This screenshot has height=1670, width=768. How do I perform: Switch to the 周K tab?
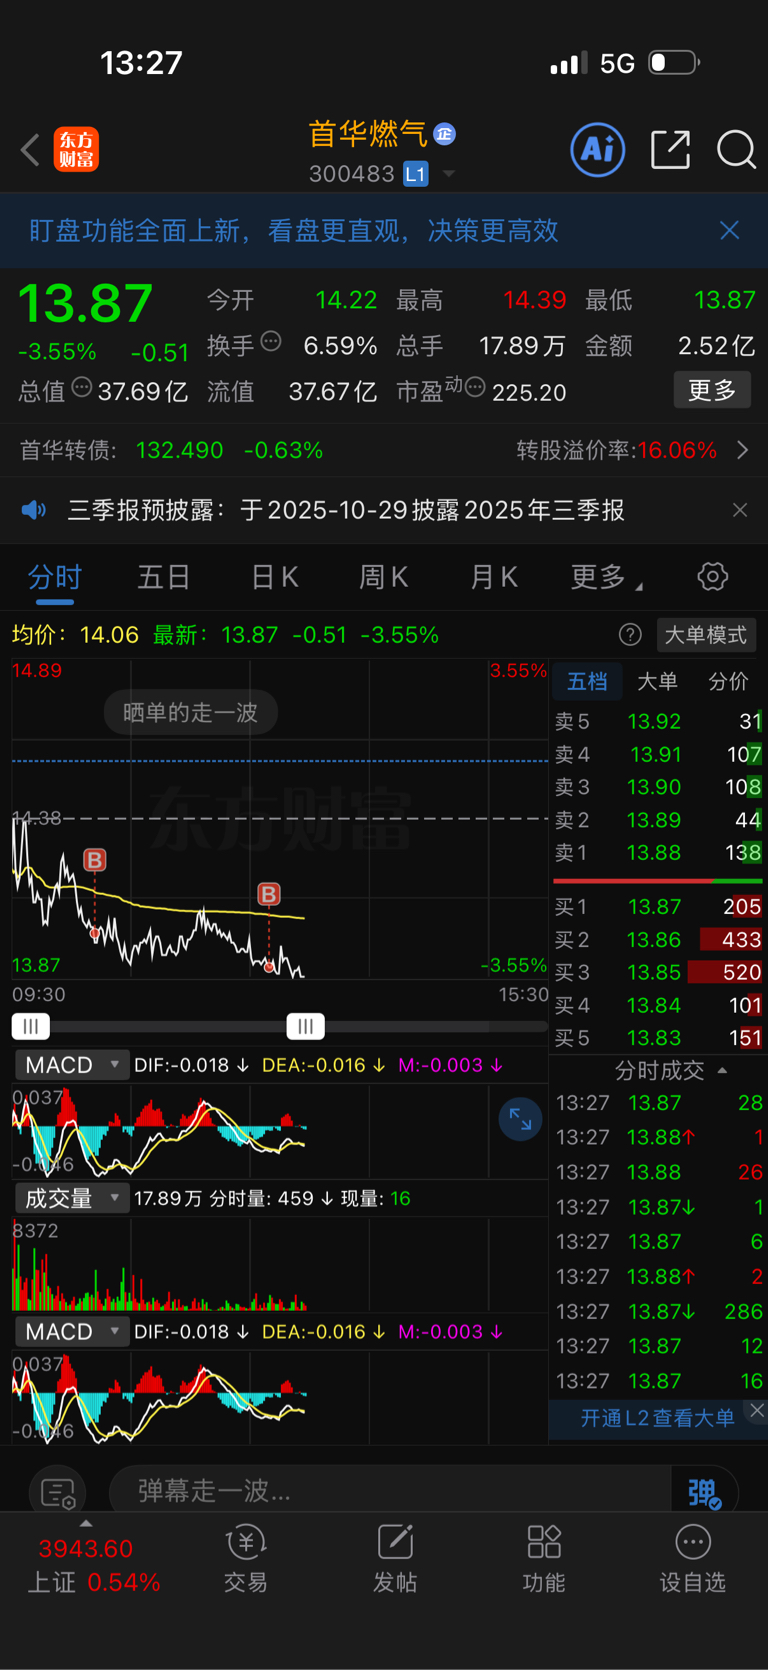point(384,577)
